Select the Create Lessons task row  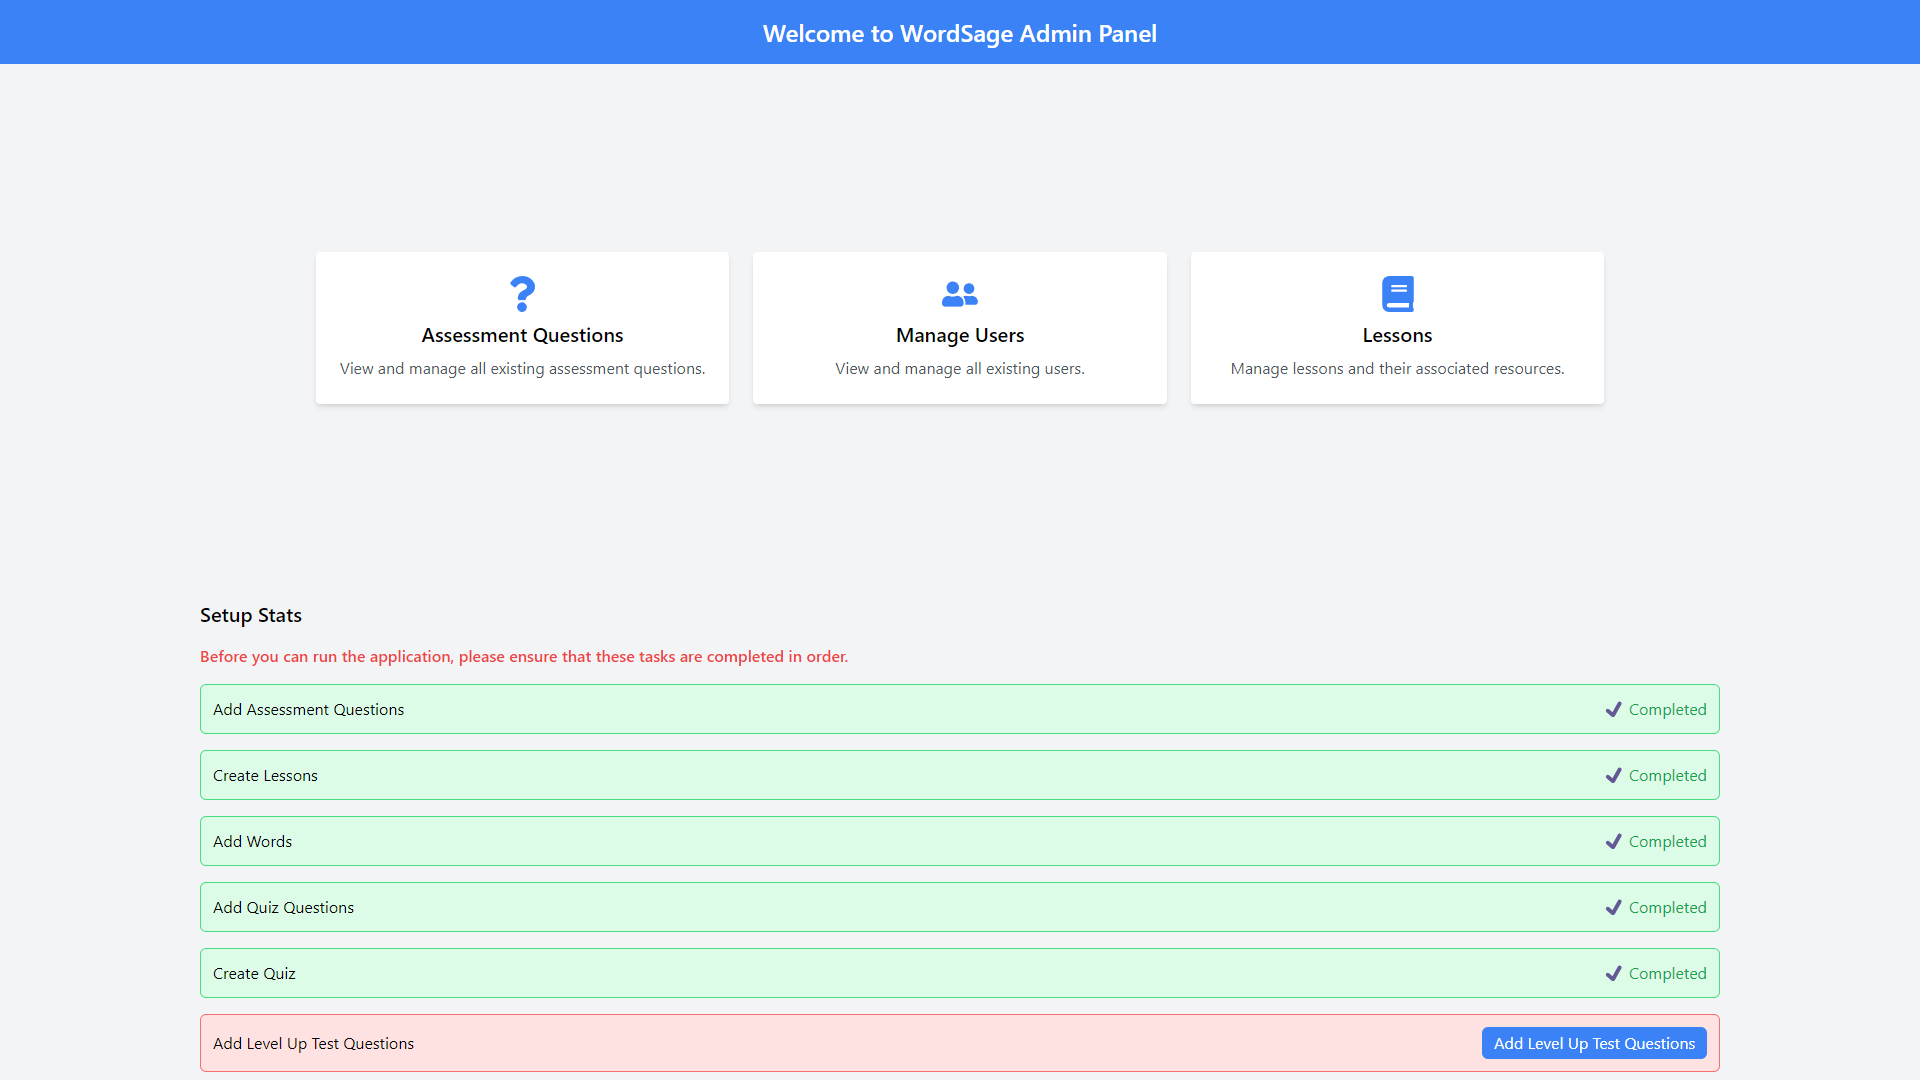point(265,776)
